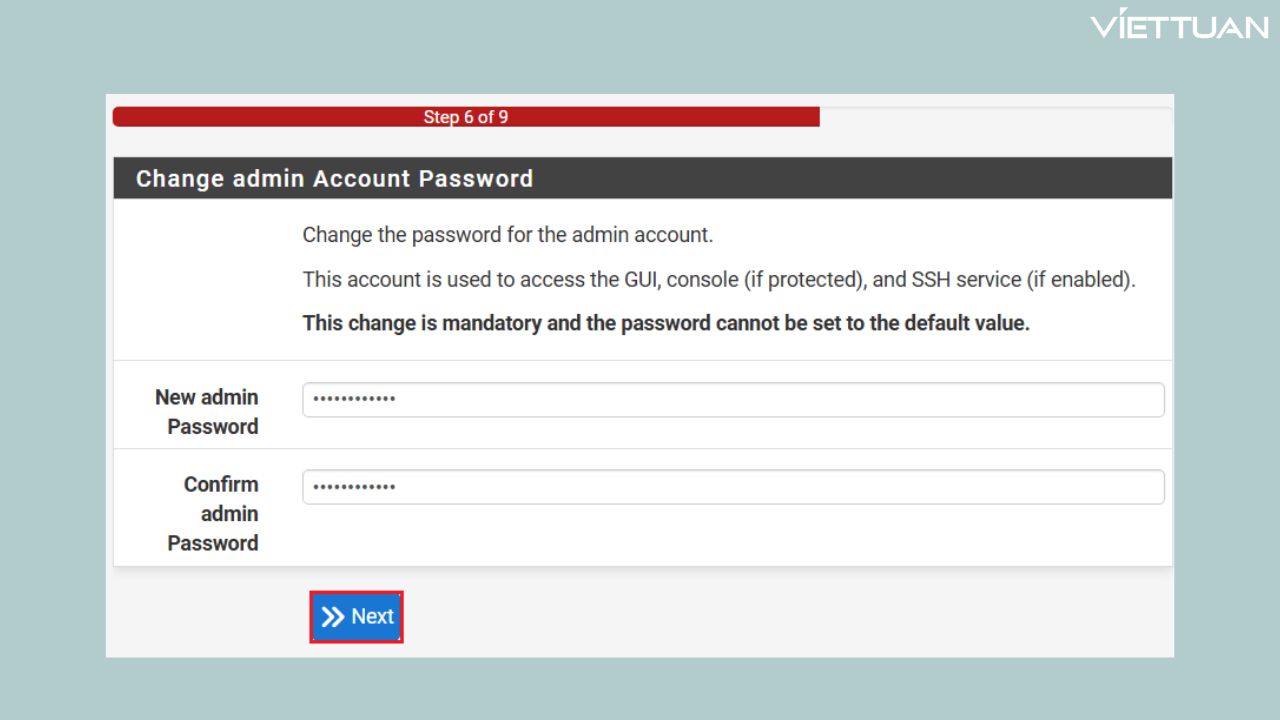Click the "Change admin Account Password" header
The height and width of the screenshot is (720, 1280).
tap(334, 179)
